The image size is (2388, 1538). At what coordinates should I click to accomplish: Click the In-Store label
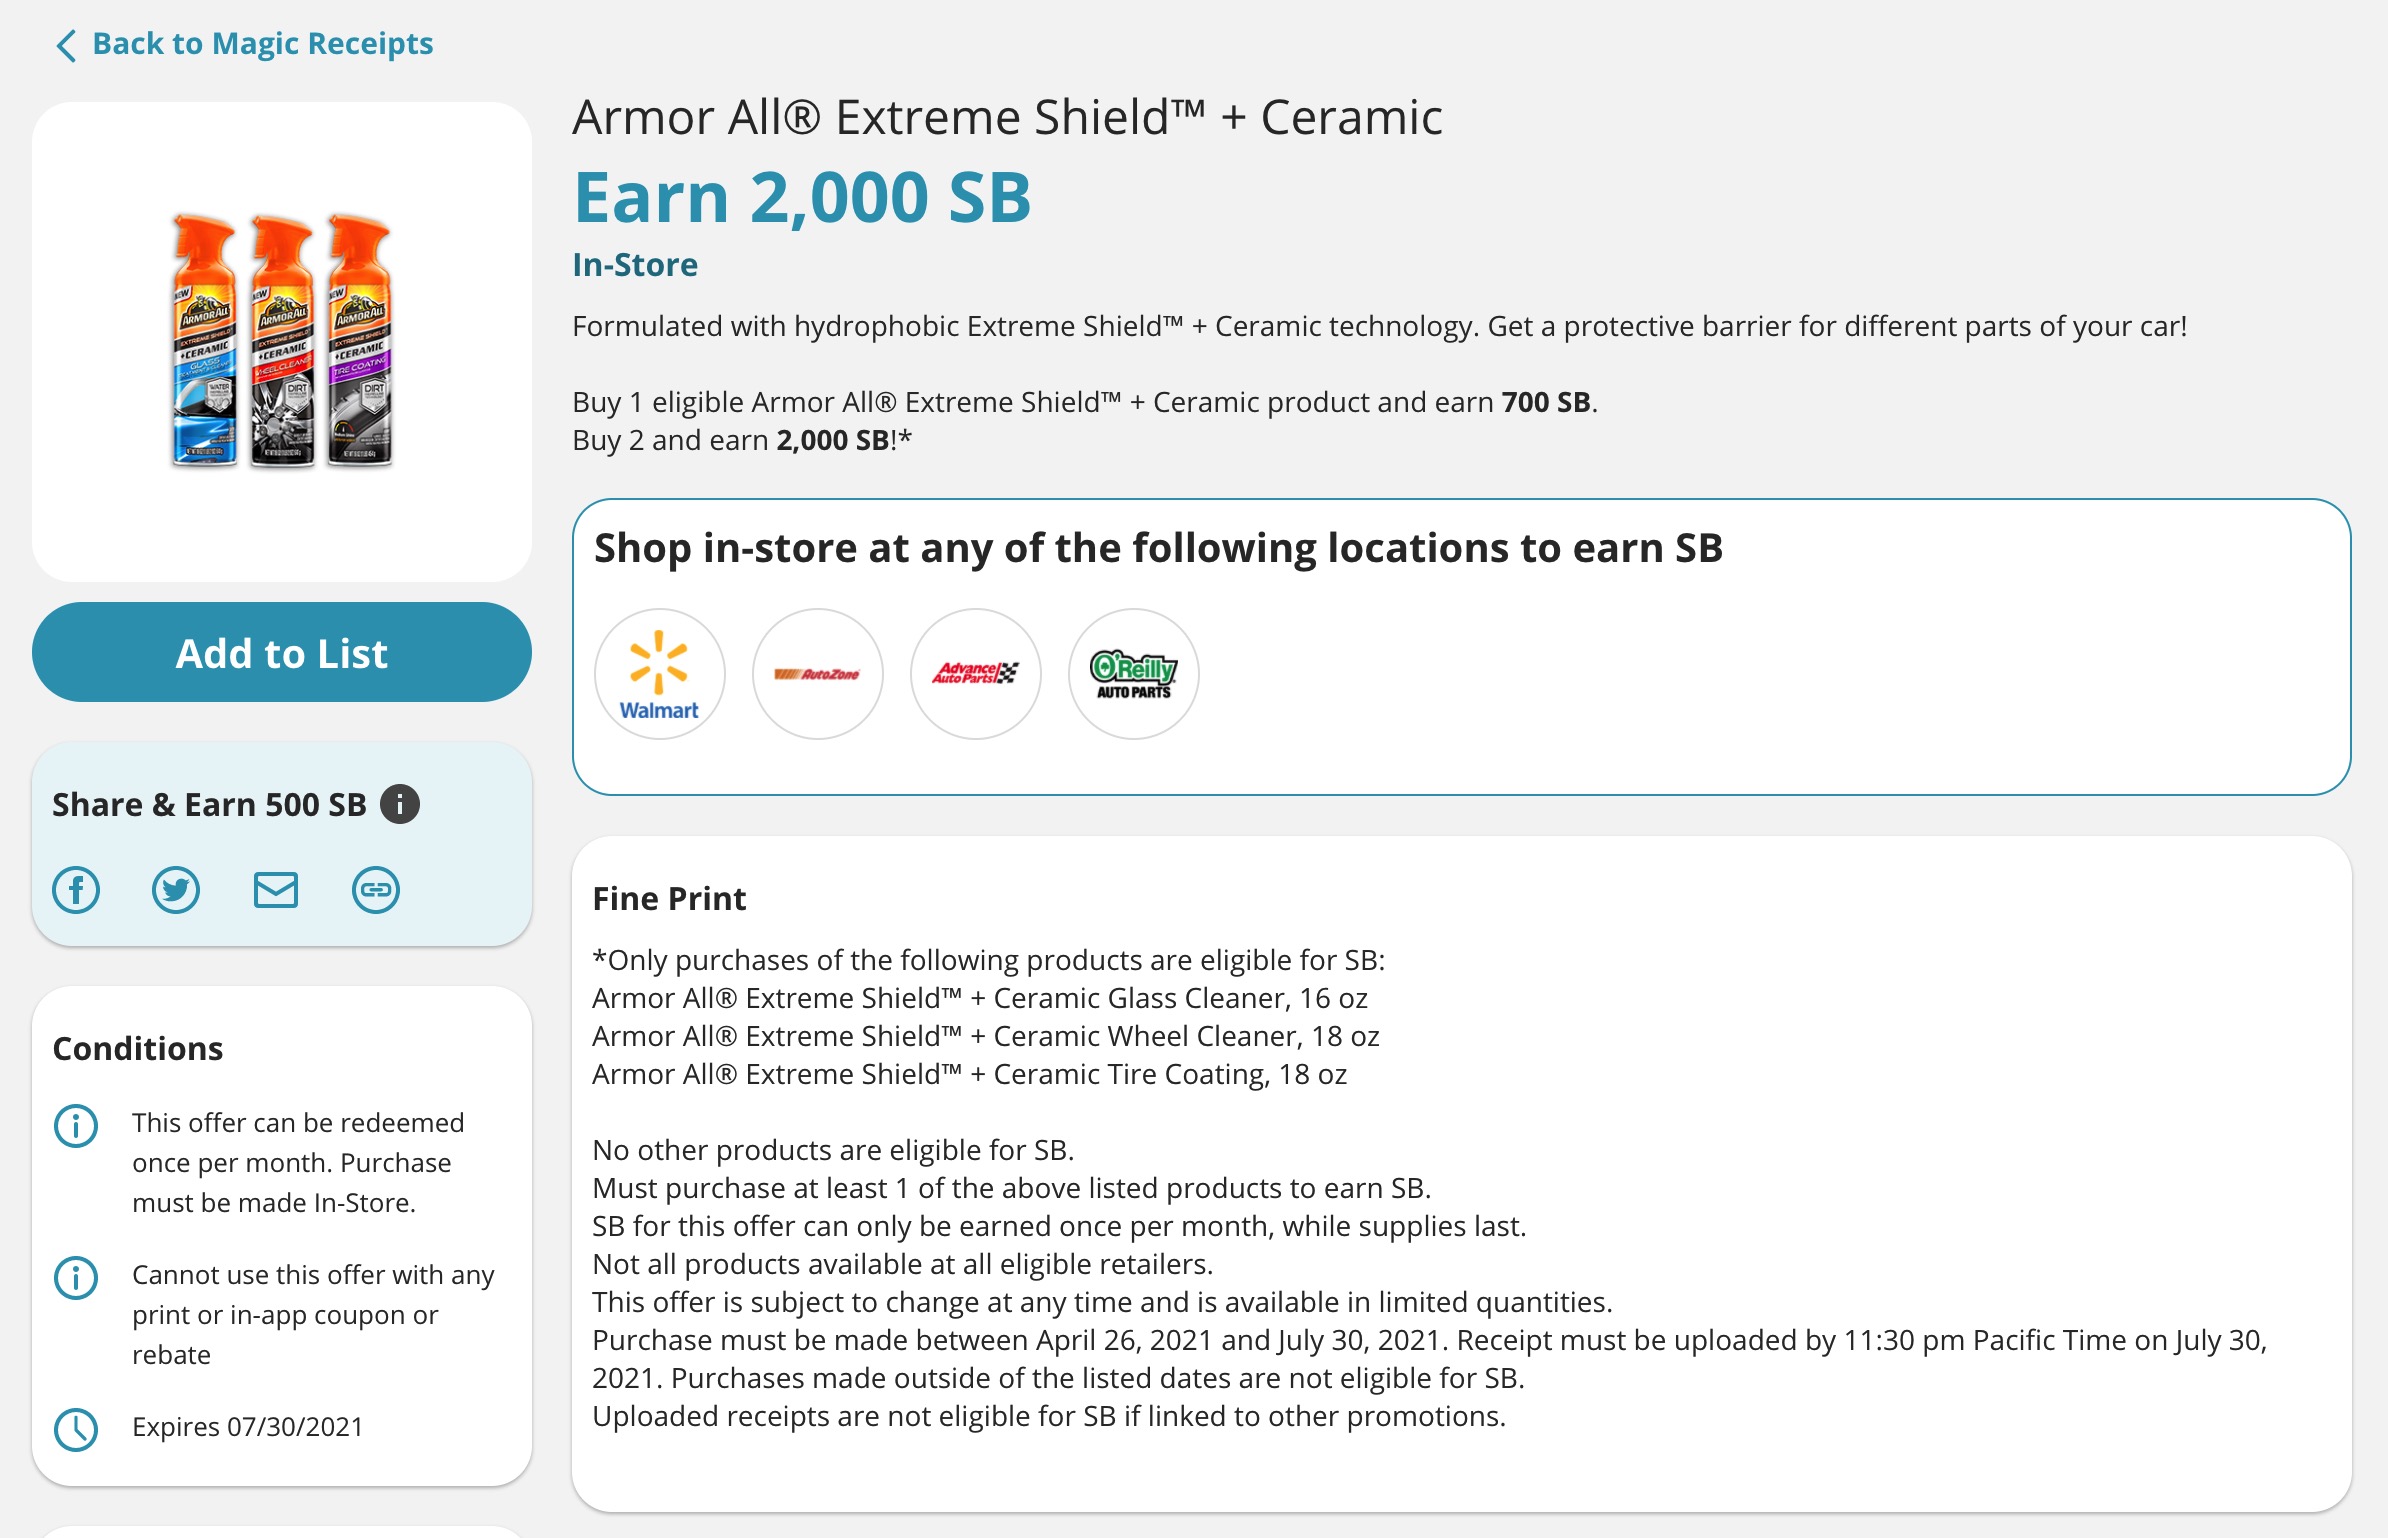click(x=635, y=265)
